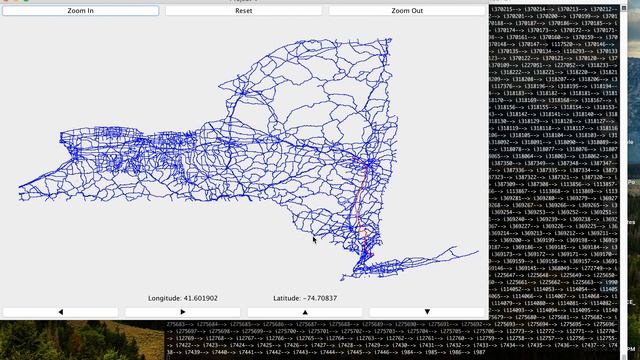The height and width of the screenshot is (360, 640).
Task: Click the Reset button
Action: [244, 11]
